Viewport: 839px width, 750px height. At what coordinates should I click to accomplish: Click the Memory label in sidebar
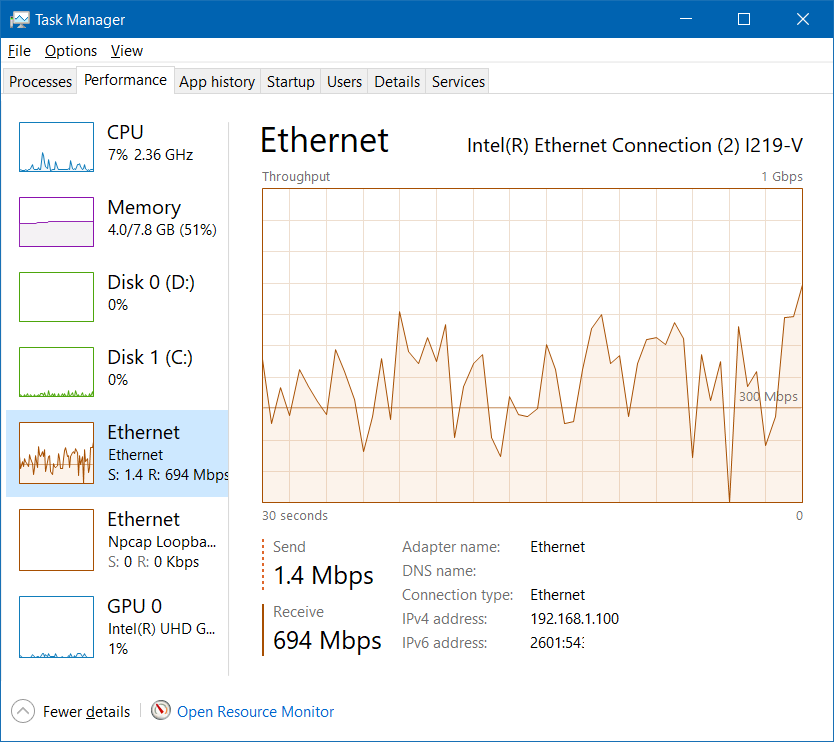(144, 208)
